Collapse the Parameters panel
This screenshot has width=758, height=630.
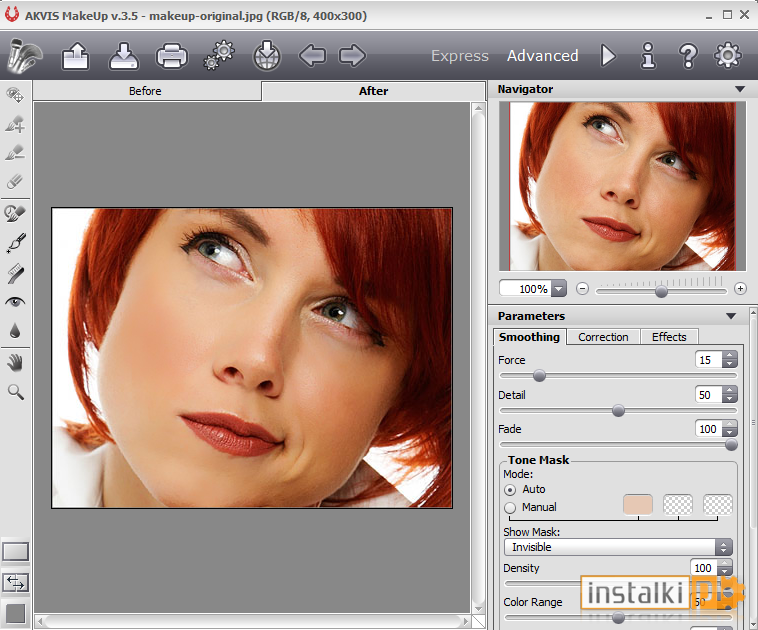[x=731, y=316]
